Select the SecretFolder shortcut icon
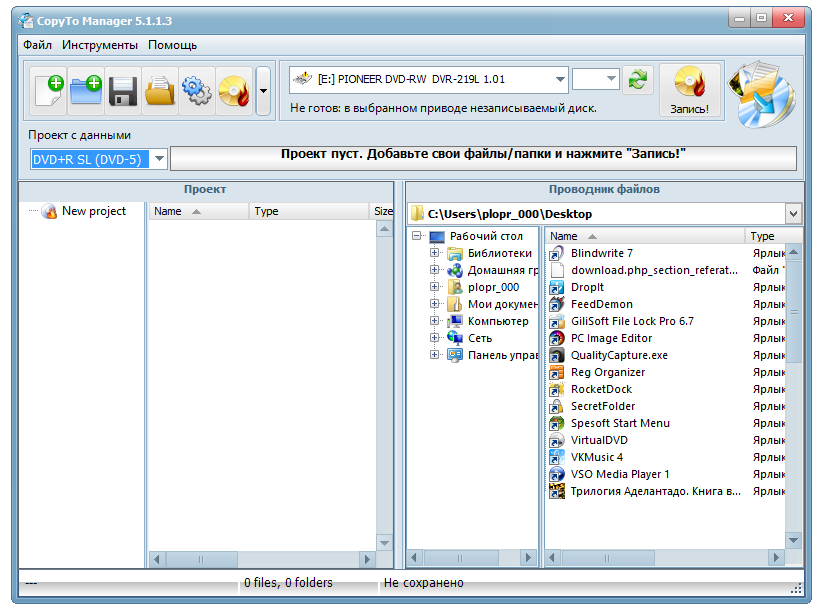 557,406
